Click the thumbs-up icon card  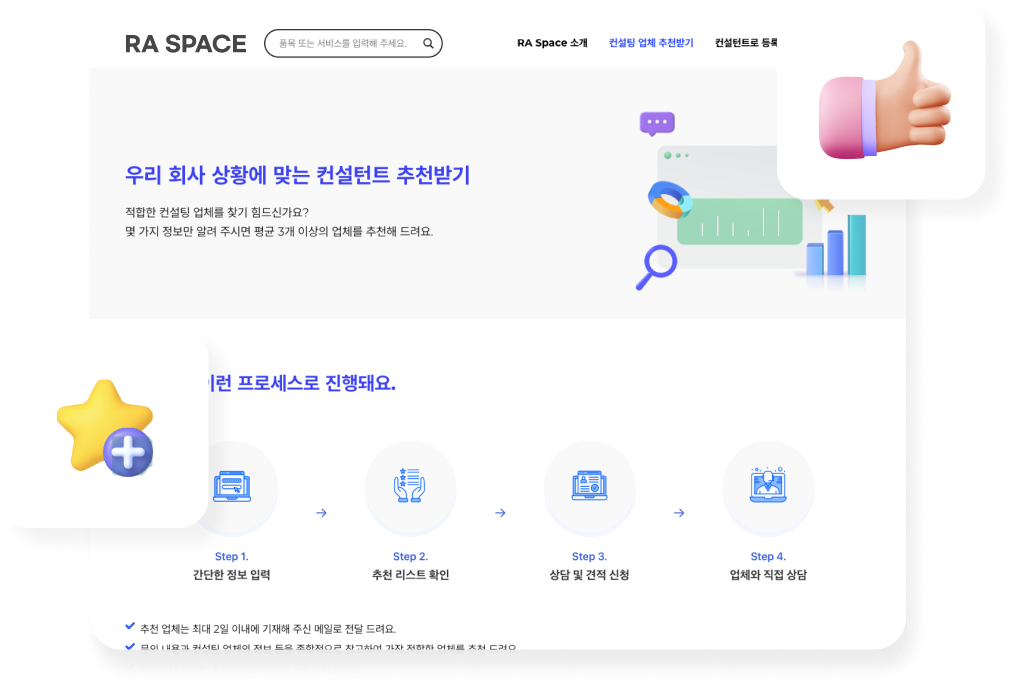881,100
